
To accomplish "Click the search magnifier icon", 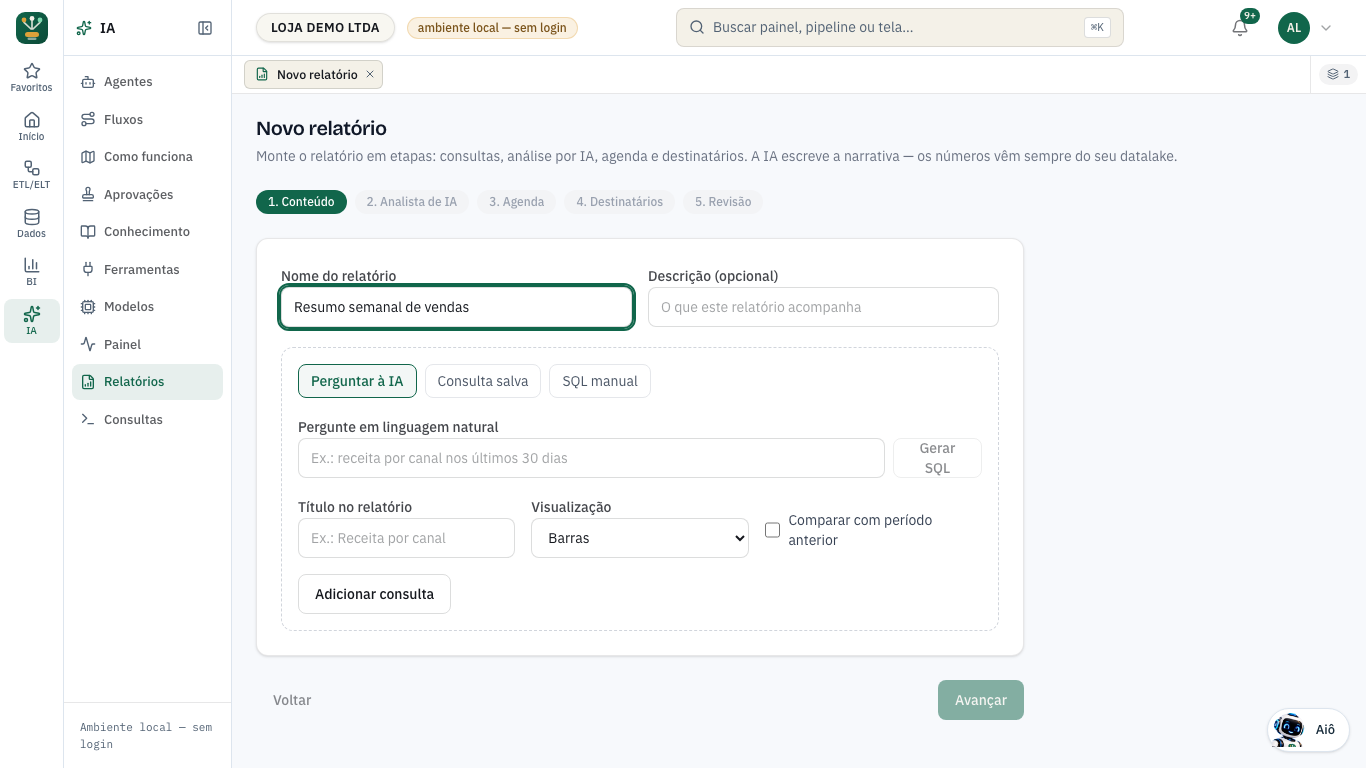I will click(695, 28).
